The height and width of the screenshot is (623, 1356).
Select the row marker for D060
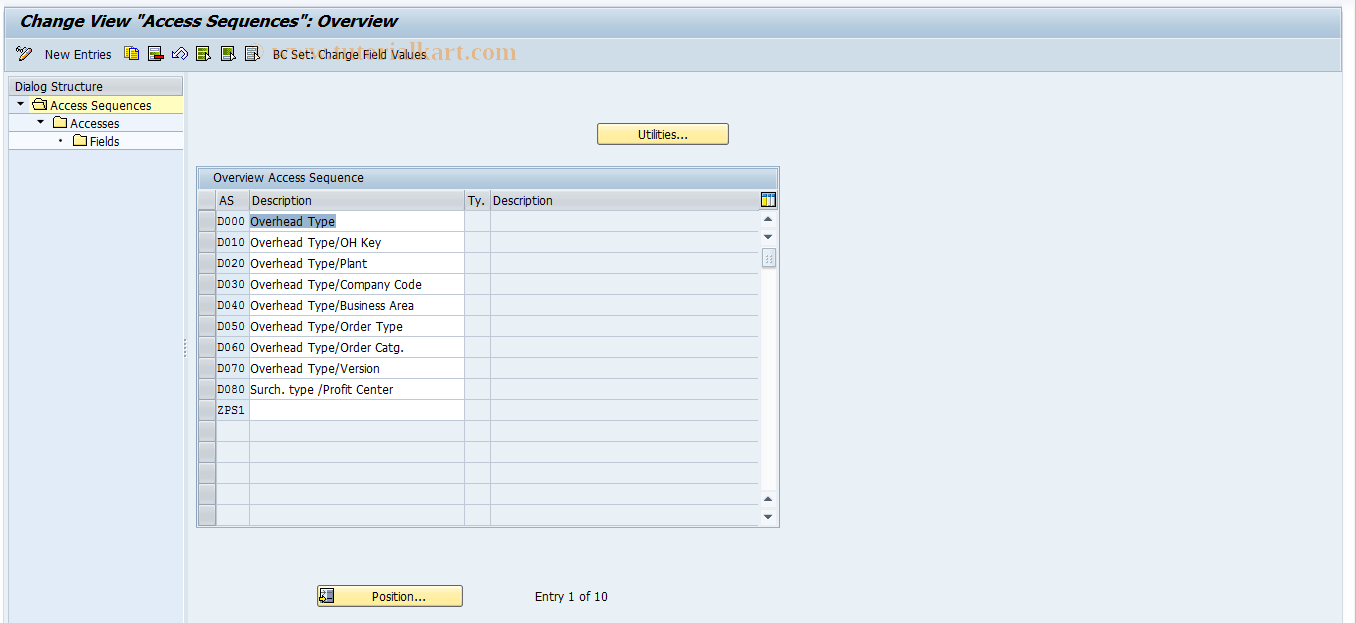[x=207, y=347]
